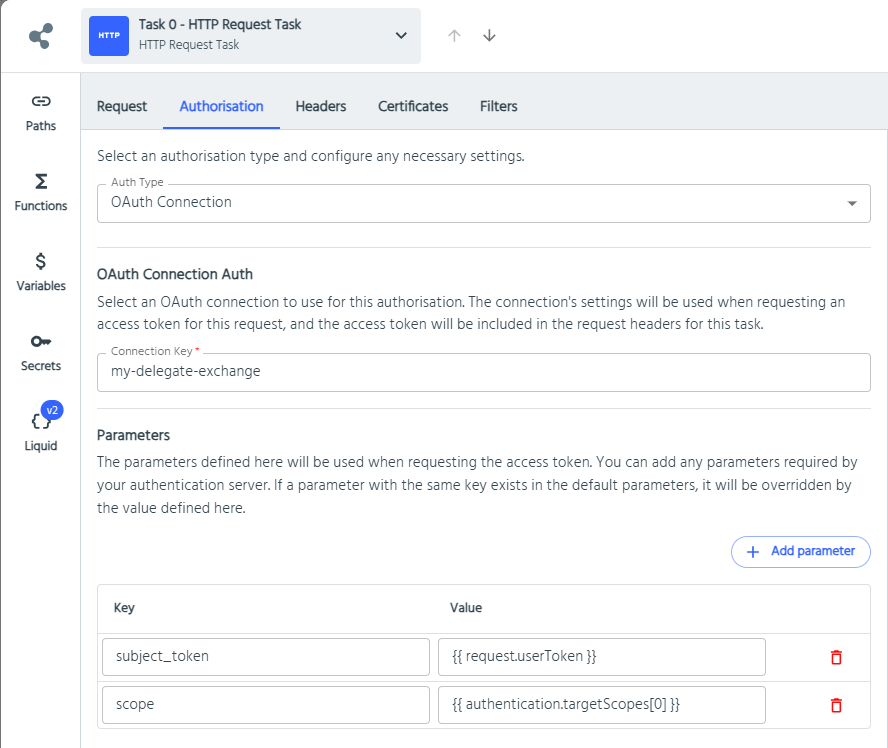Click the Add parameter button
This screenshot has height=748, width=888.
800,552
